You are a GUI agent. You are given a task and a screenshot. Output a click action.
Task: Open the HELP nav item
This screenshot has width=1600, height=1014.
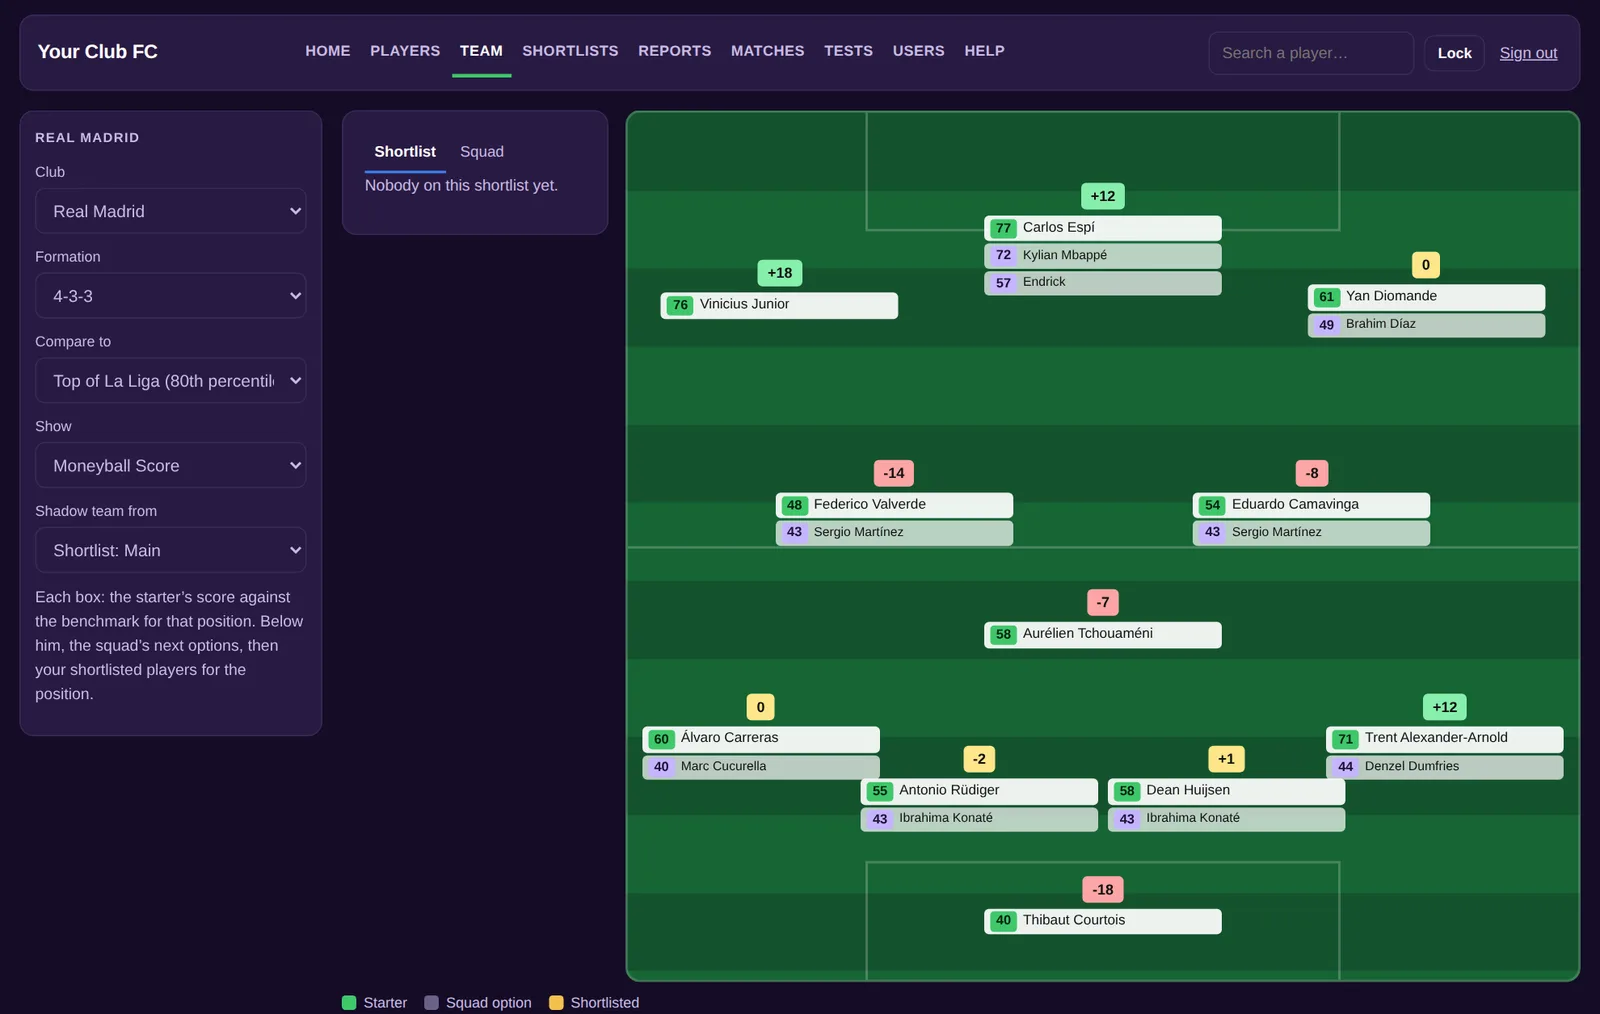pyautogui.click(x=984, y=51)
